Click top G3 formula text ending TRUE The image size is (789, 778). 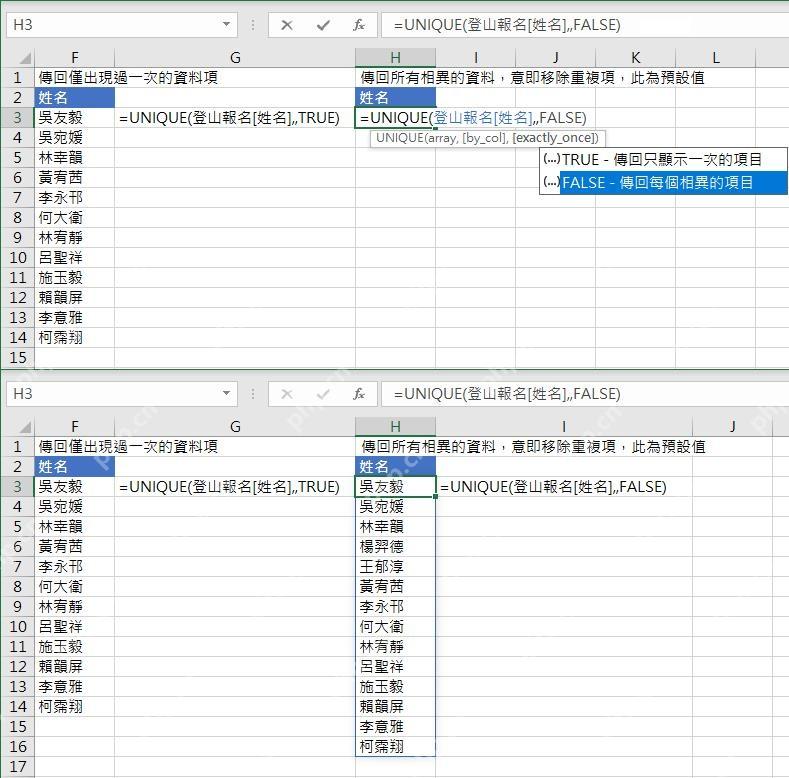(229, 118)
